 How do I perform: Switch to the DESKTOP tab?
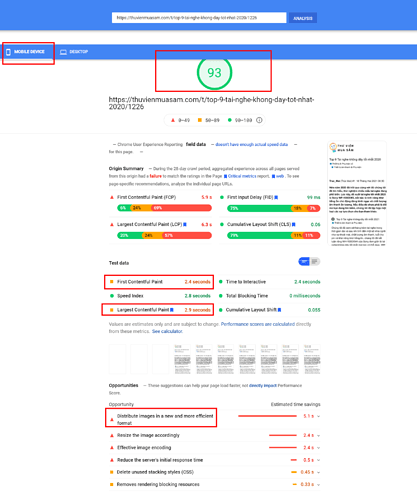click(74, 52)
